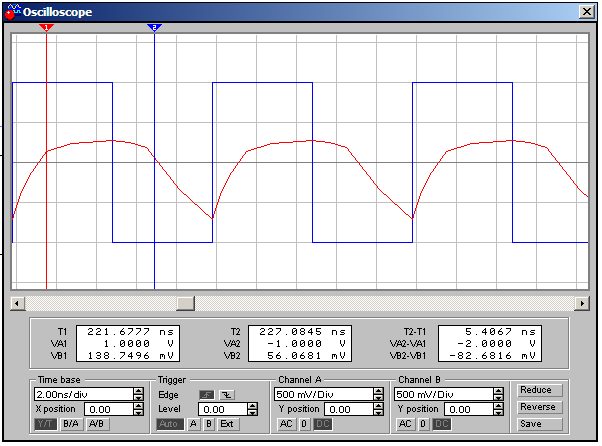Image resolution: width=602 pixels, height=446 pixels.
Task: Click VA2 readout -1.0000 V
Action: pyautogui.click(x=306, y=344)
